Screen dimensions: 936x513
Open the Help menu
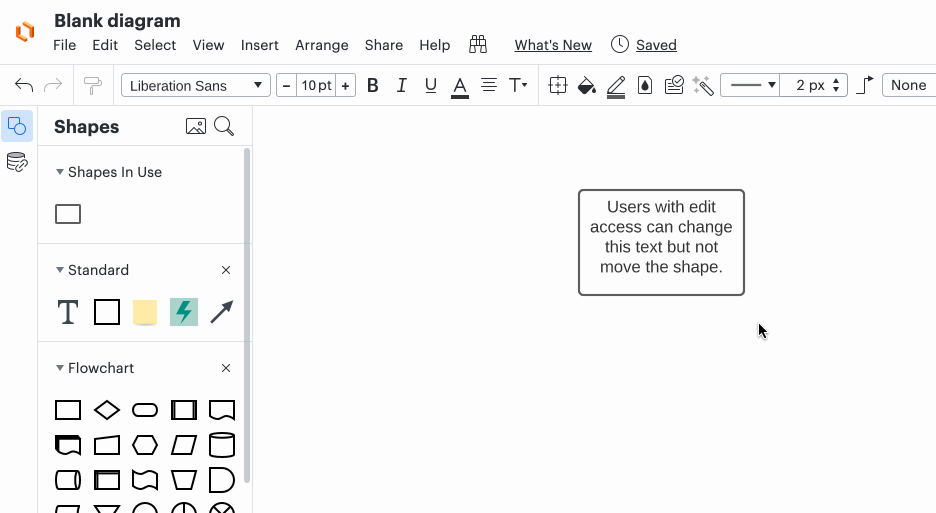click(435, 45)
